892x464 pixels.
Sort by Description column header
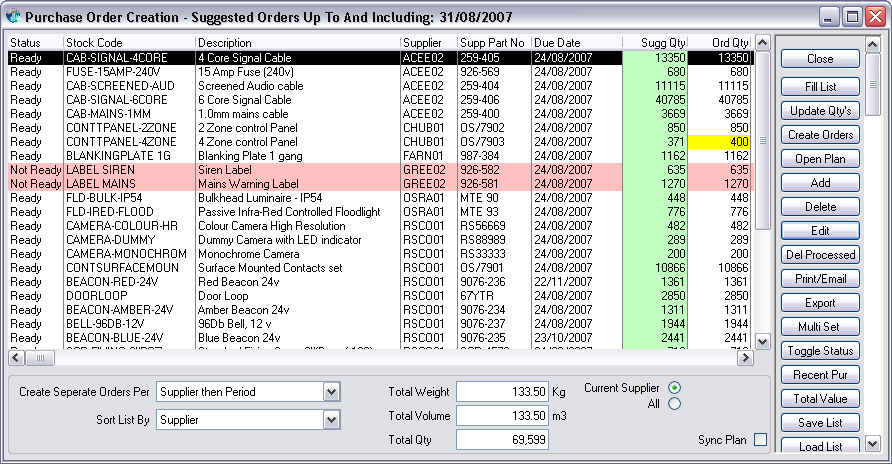coord(298,43)
